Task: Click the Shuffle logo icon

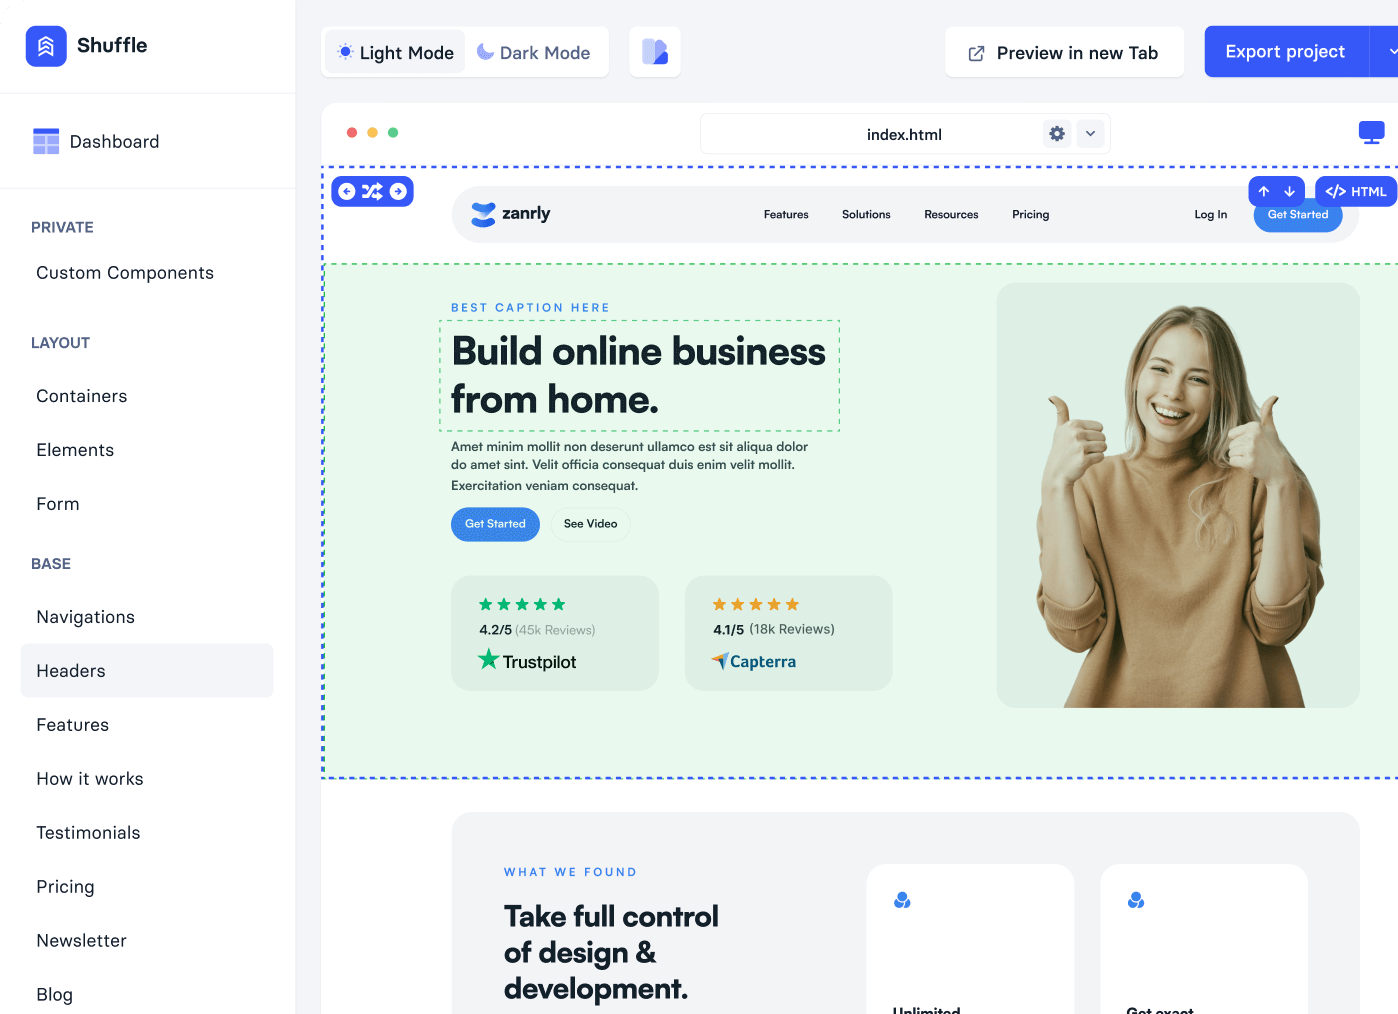Action: [46, 46]
